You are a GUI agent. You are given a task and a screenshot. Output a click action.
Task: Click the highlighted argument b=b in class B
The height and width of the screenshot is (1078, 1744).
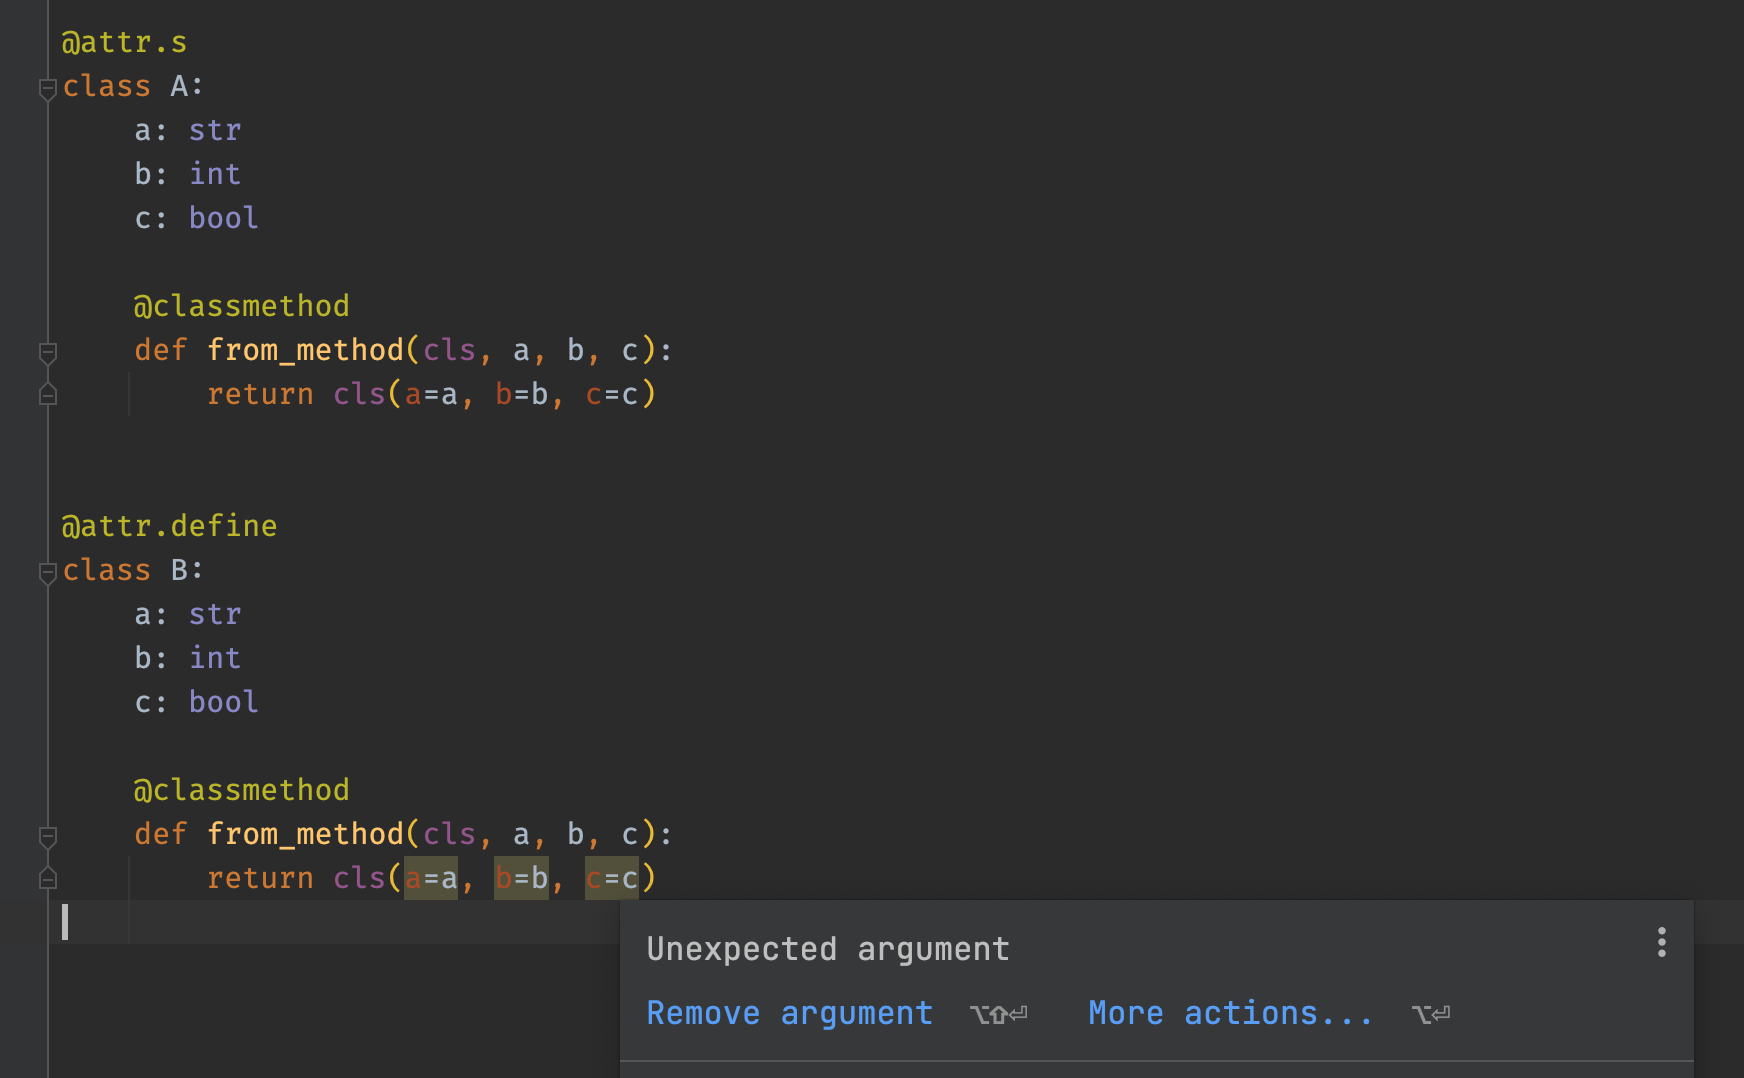click(521, 878)
